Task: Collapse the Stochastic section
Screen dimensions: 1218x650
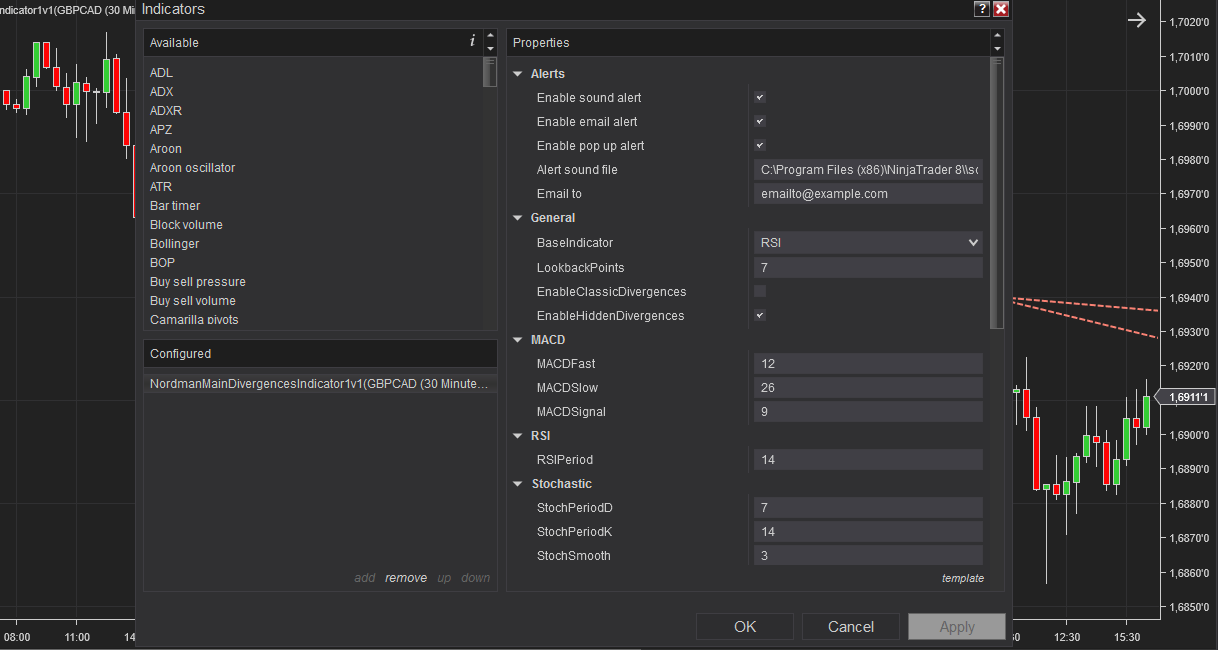Action: pyautogui.click(x=518, y=484)
